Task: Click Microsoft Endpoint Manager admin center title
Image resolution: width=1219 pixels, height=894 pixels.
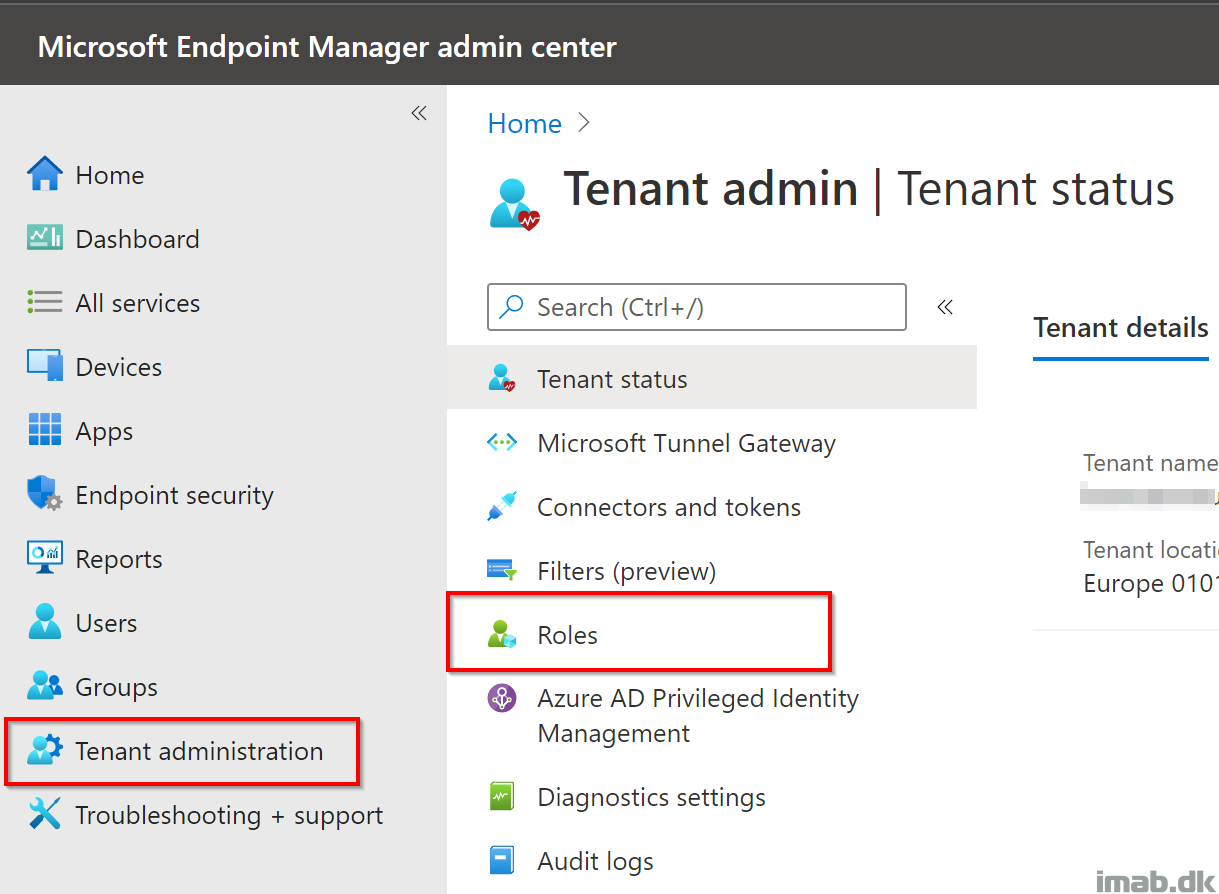Action: (327, 46)
